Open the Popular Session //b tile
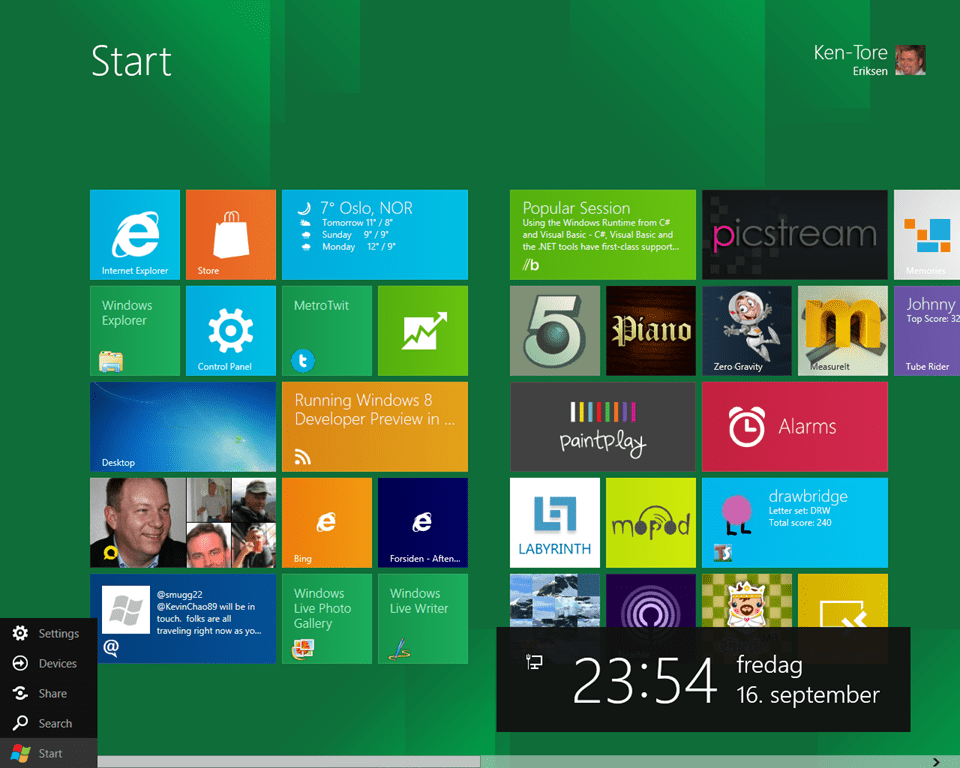The image size is (960, 768). tap(603, 235)
